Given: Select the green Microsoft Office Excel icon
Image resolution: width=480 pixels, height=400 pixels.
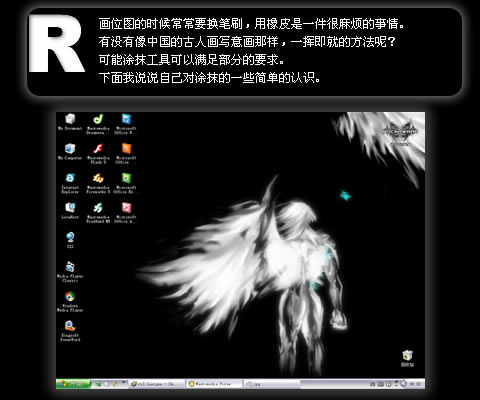Looking at the screenshot, I should [x=126, y=183].
